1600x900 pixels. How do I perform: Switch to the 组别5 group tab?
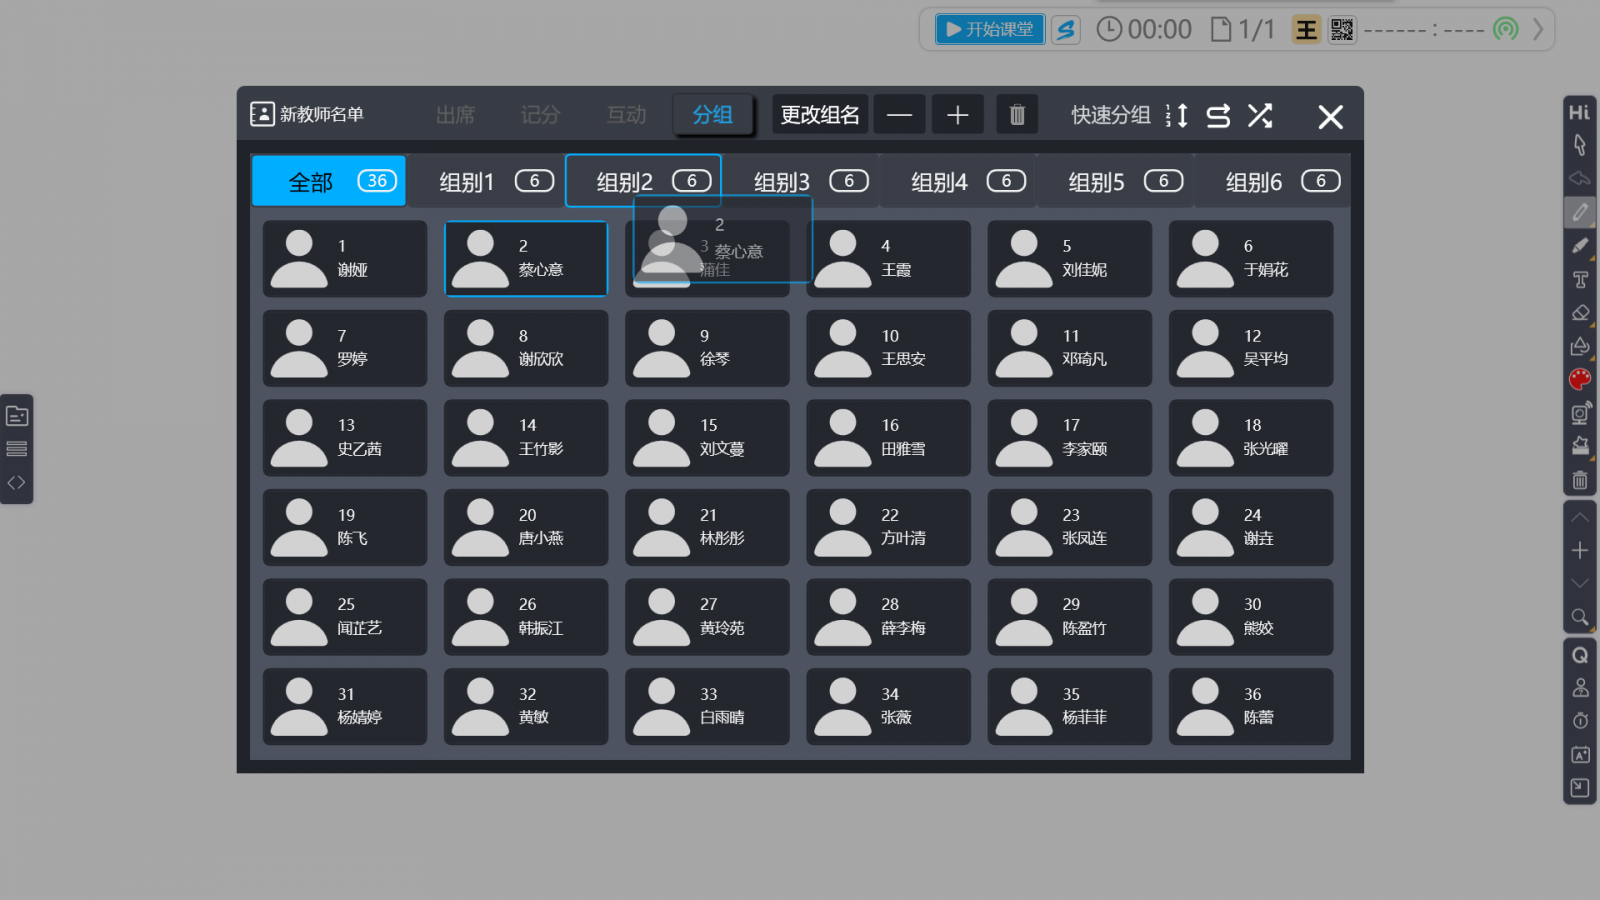pyautogui.click(x=1124, y=182)
